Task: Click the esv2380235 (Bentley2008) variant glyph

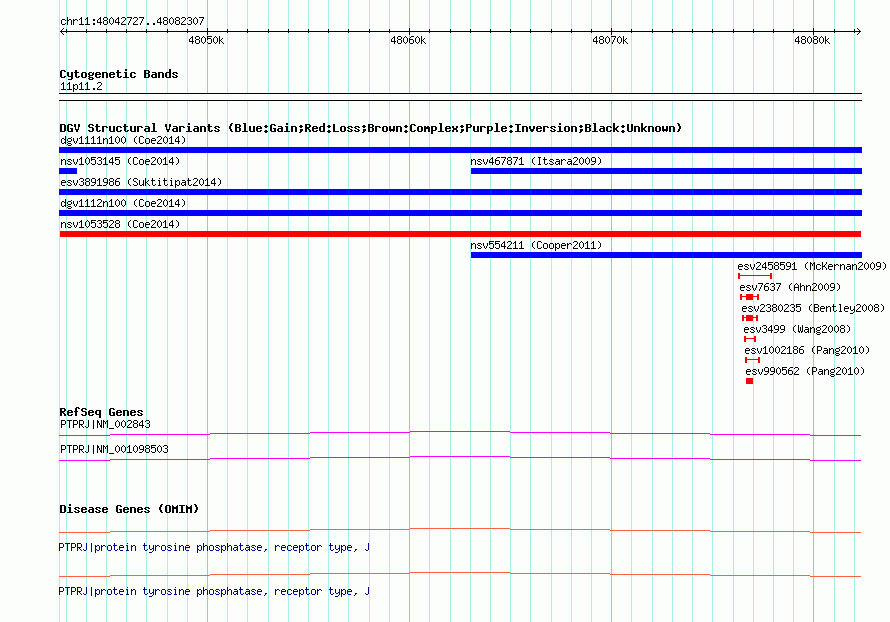Action: (749, 318)
